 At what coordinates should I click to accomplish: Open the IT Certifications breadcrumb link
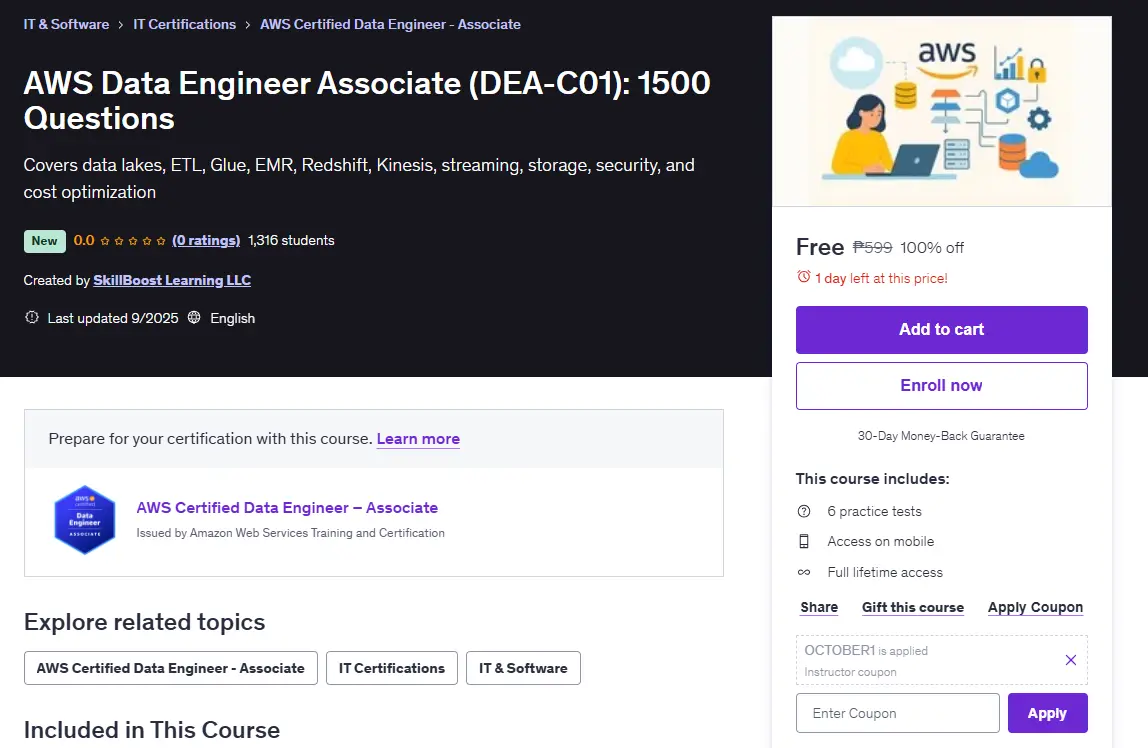184,24
